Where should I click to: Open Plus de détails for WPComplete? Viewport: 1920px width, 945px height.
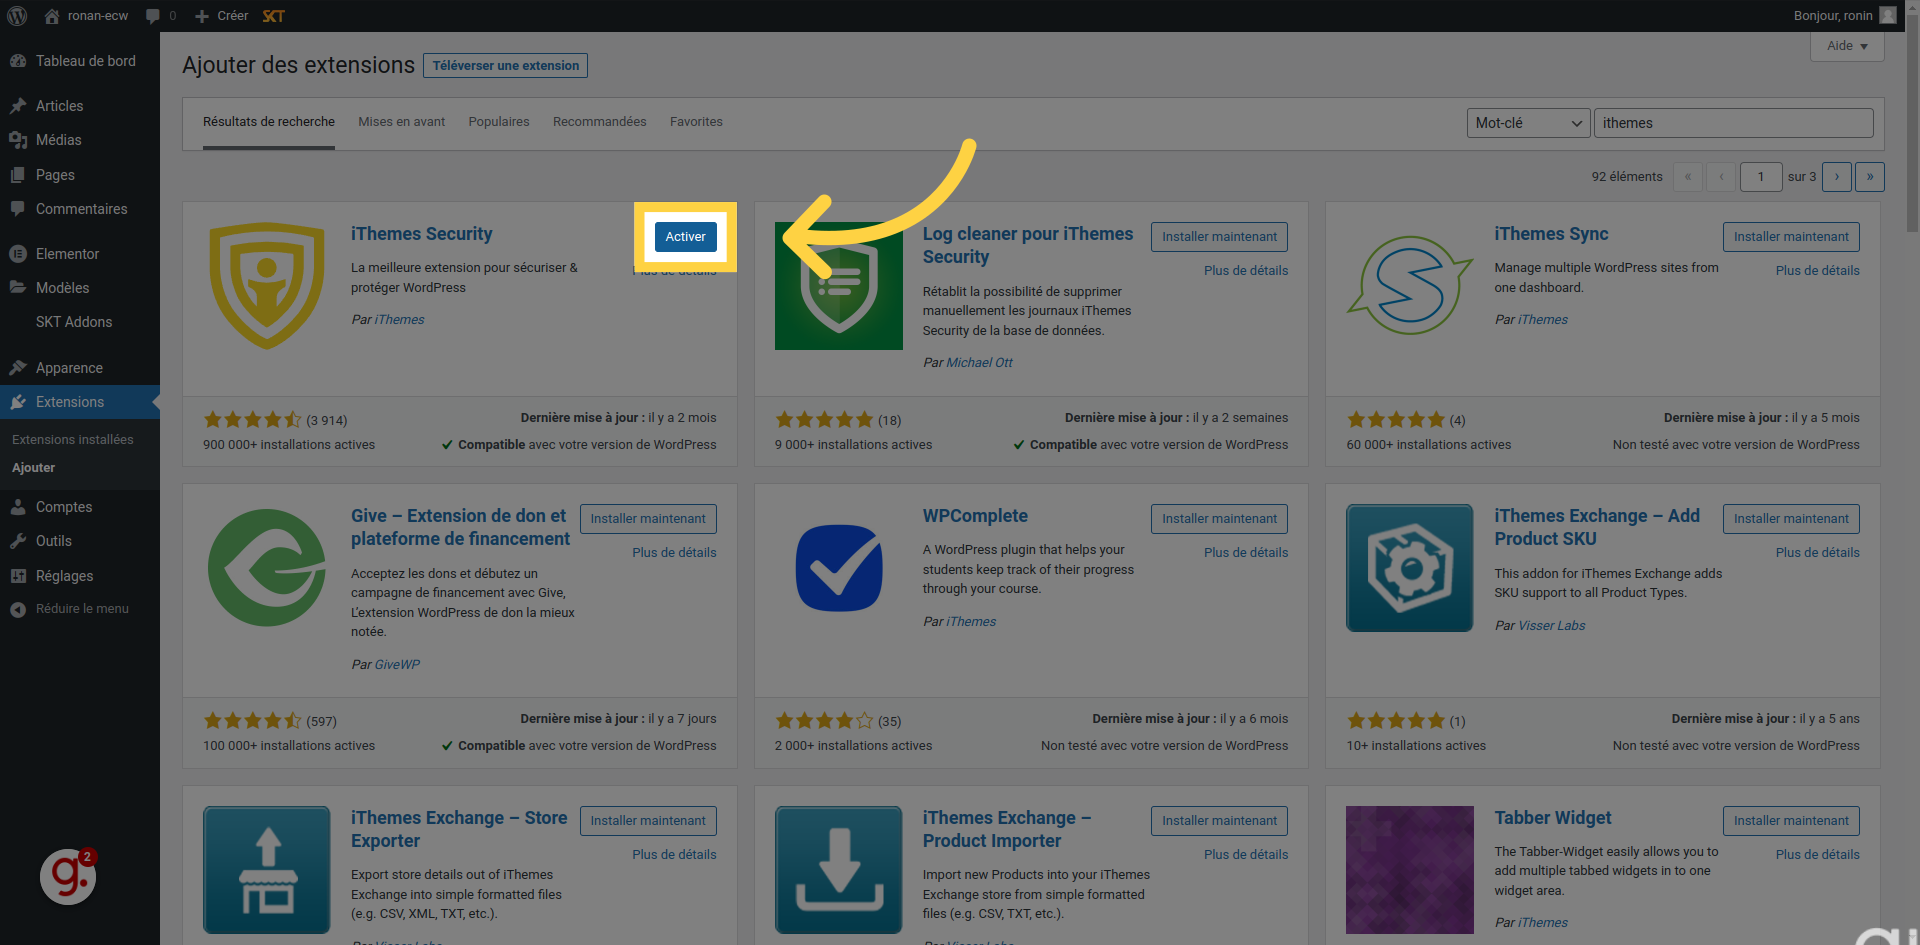coord(1246,553)
